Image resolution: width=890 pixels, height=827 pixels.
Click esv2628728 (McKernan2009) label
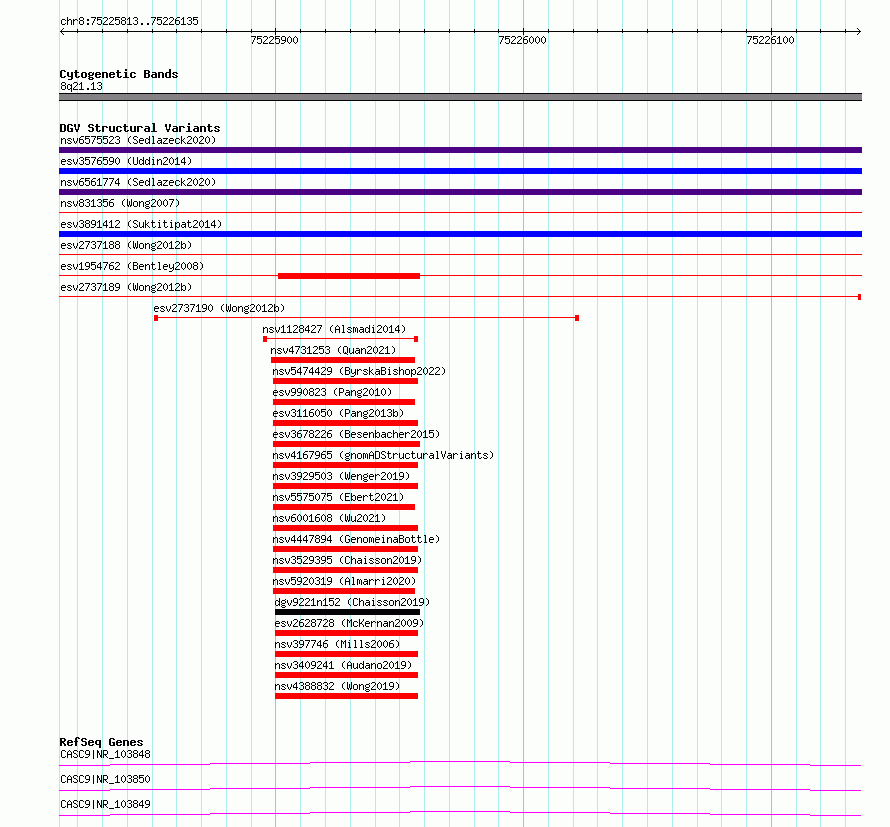(x=349, y=623)
